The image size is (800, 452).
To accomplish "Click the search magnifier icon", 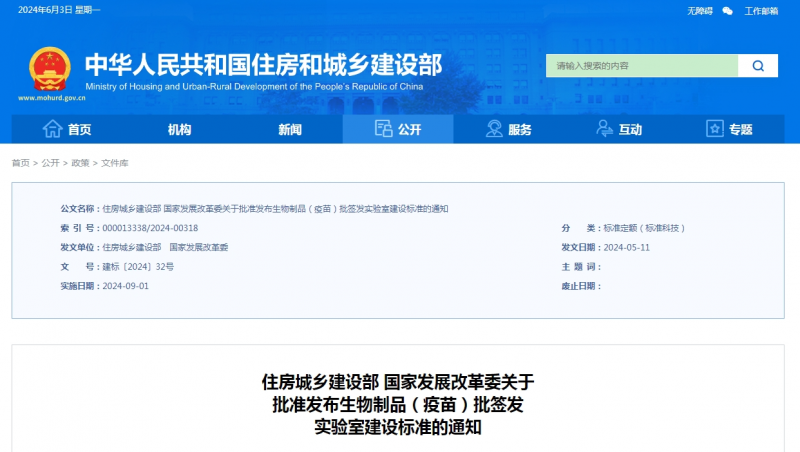I will [758, 66].
